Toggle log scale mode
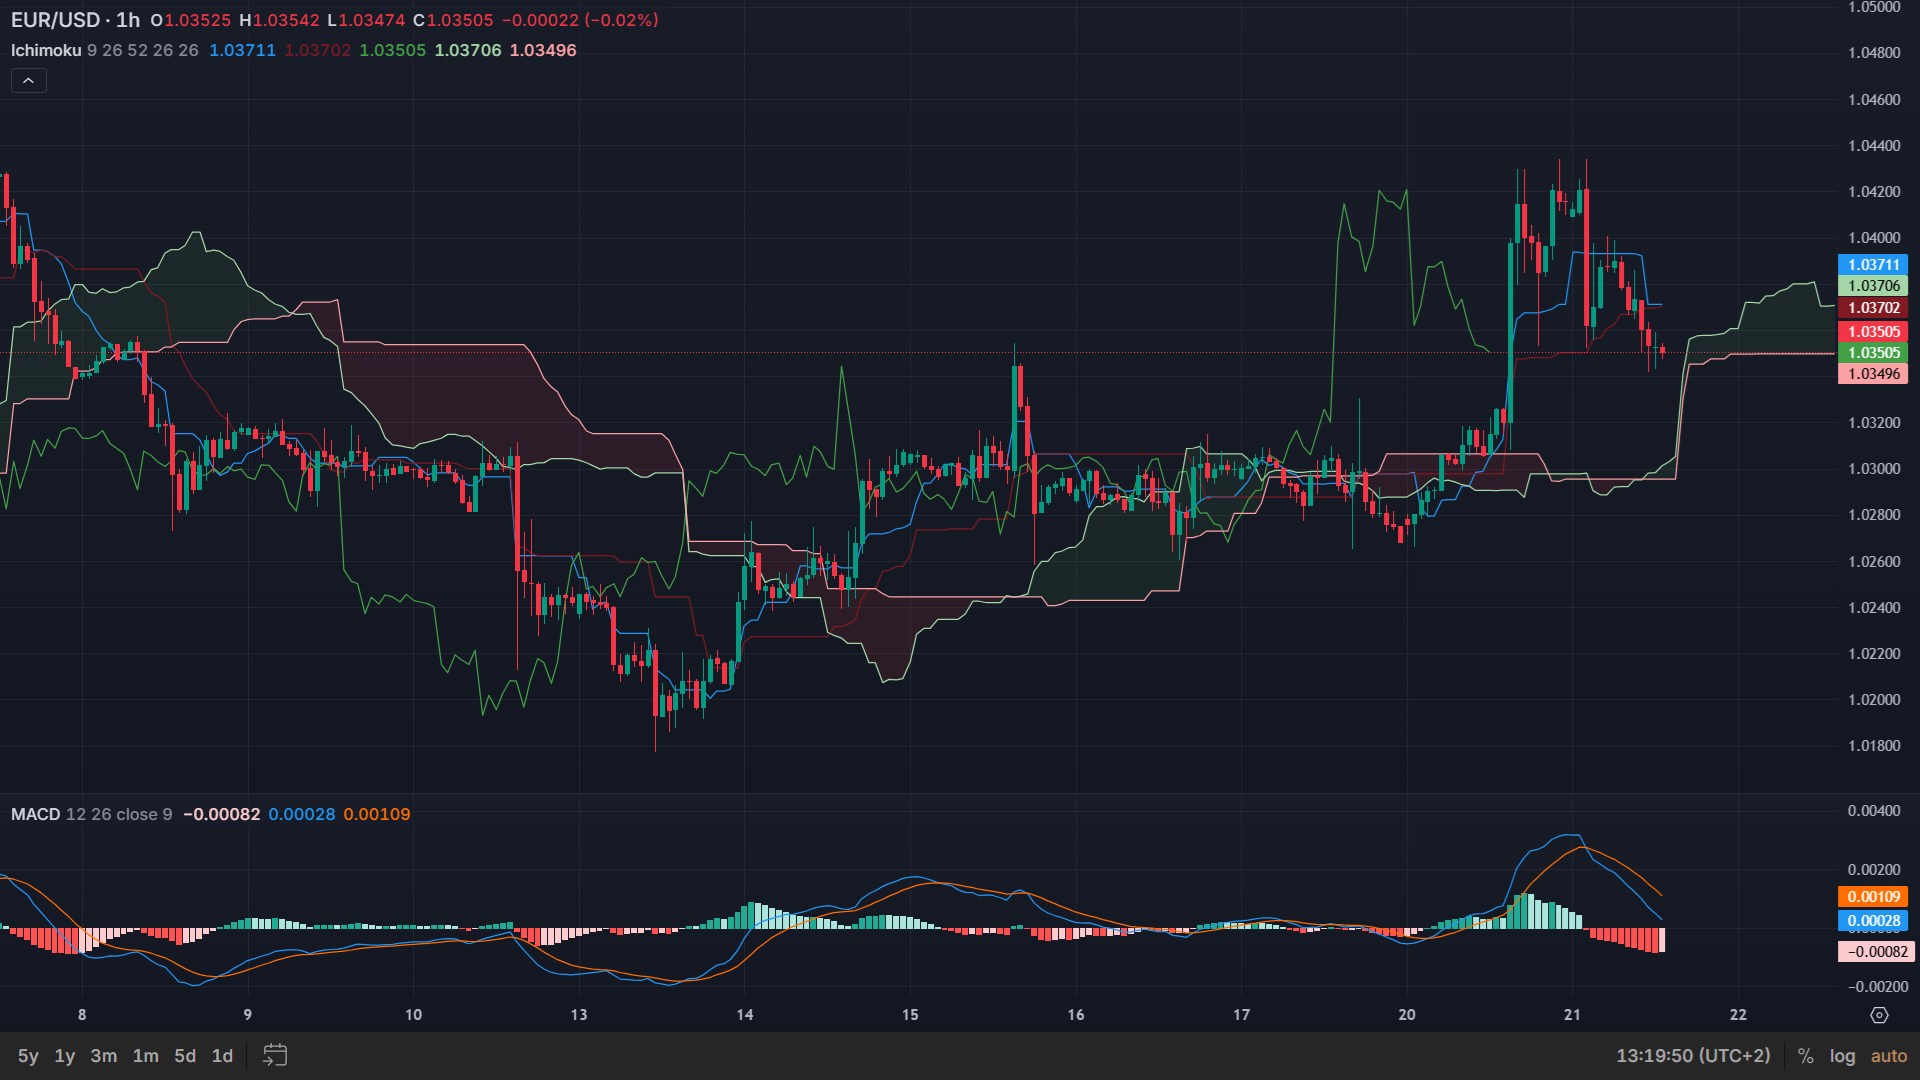The height and width of the screenshot is (1080, 1920). [x=1842, y=1056]
